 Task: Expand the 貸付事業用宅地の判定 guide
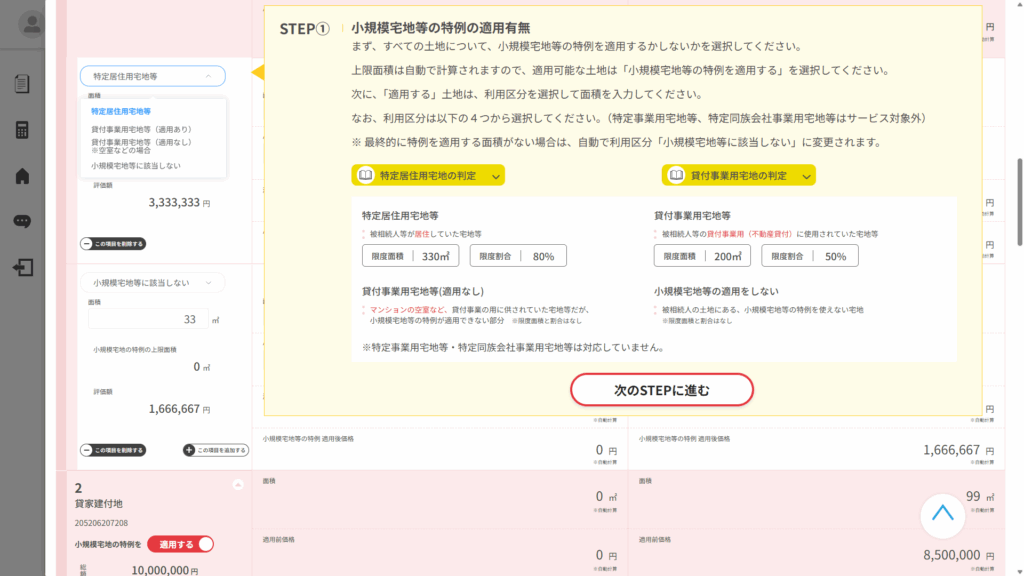738,176
